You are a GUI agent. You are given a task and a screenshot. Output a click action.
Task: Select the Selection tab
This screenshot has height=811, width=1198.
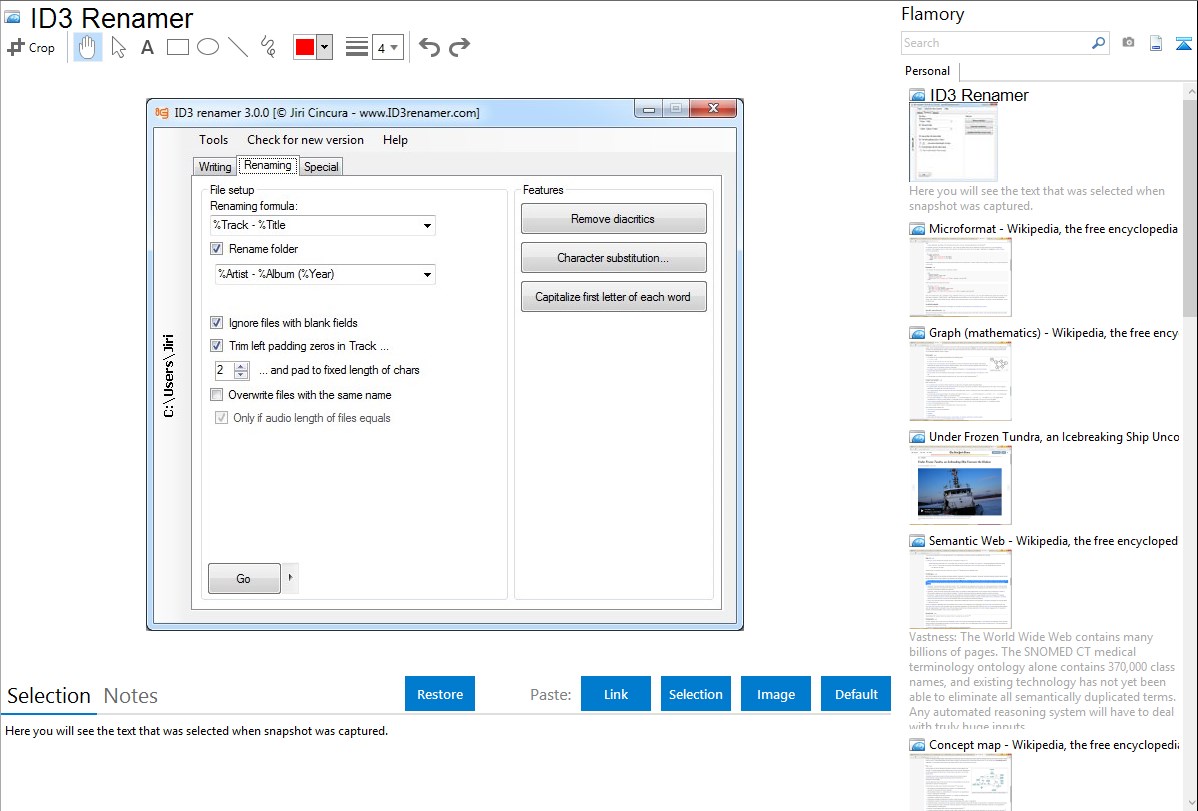tap(49, 696)
